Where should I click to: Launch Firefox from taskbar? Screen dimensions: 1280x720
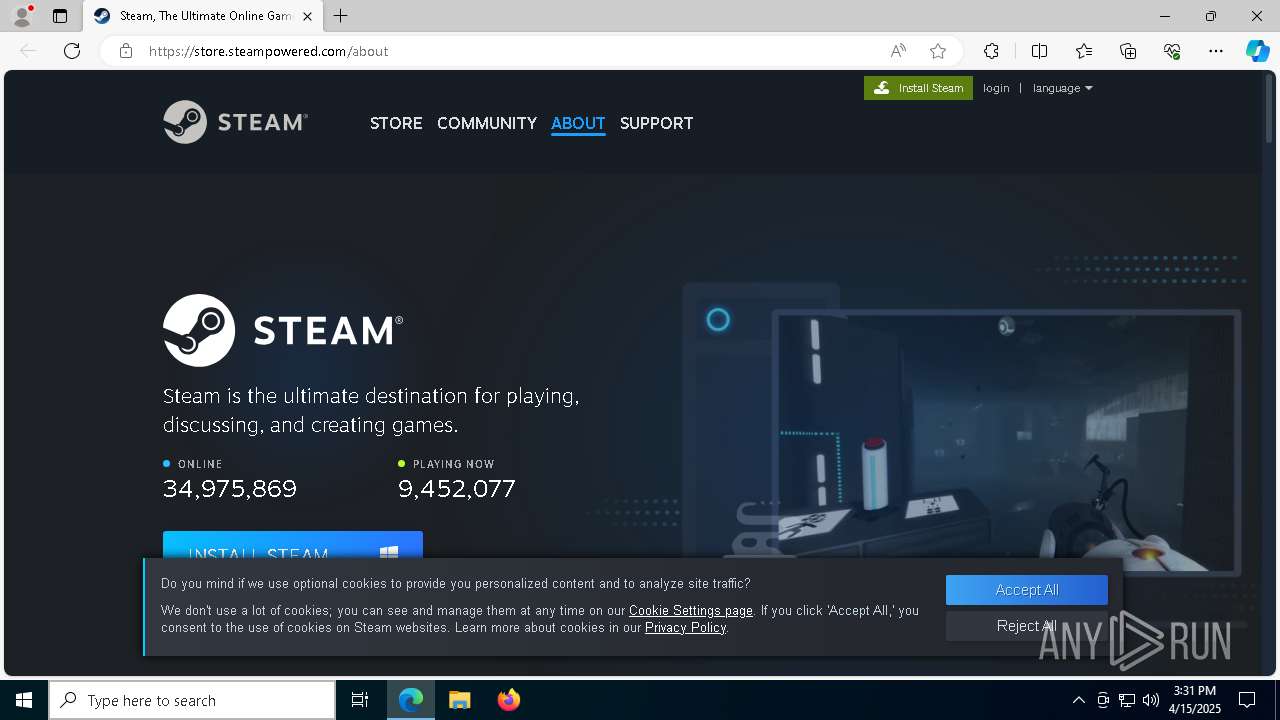[509, 700]
